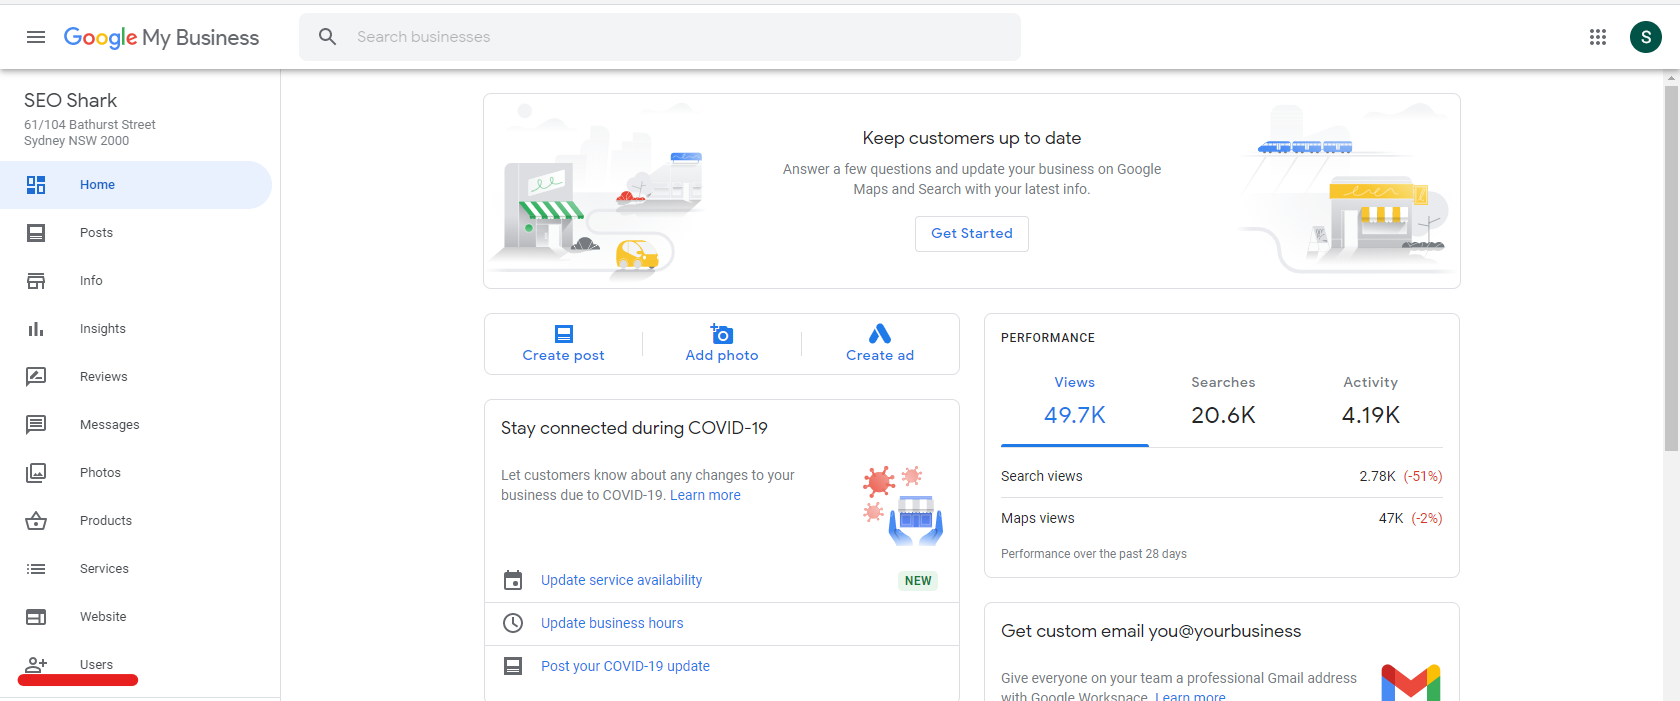Click the Add photo button
Screen dimensions: 1680x701
coord(722,343)
